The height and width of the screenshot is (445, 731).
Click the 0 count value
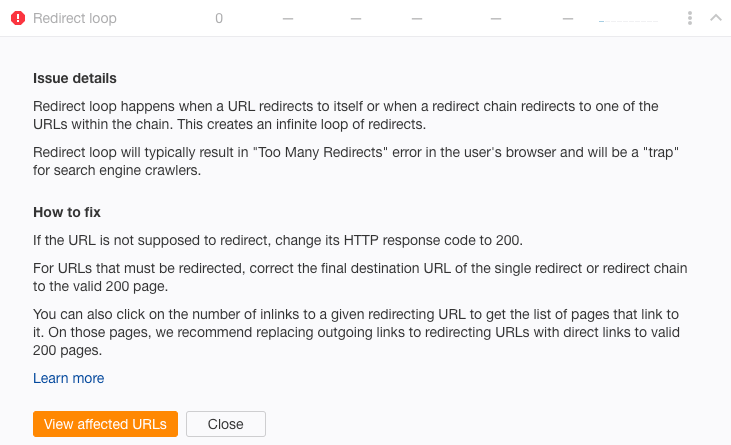219,18
